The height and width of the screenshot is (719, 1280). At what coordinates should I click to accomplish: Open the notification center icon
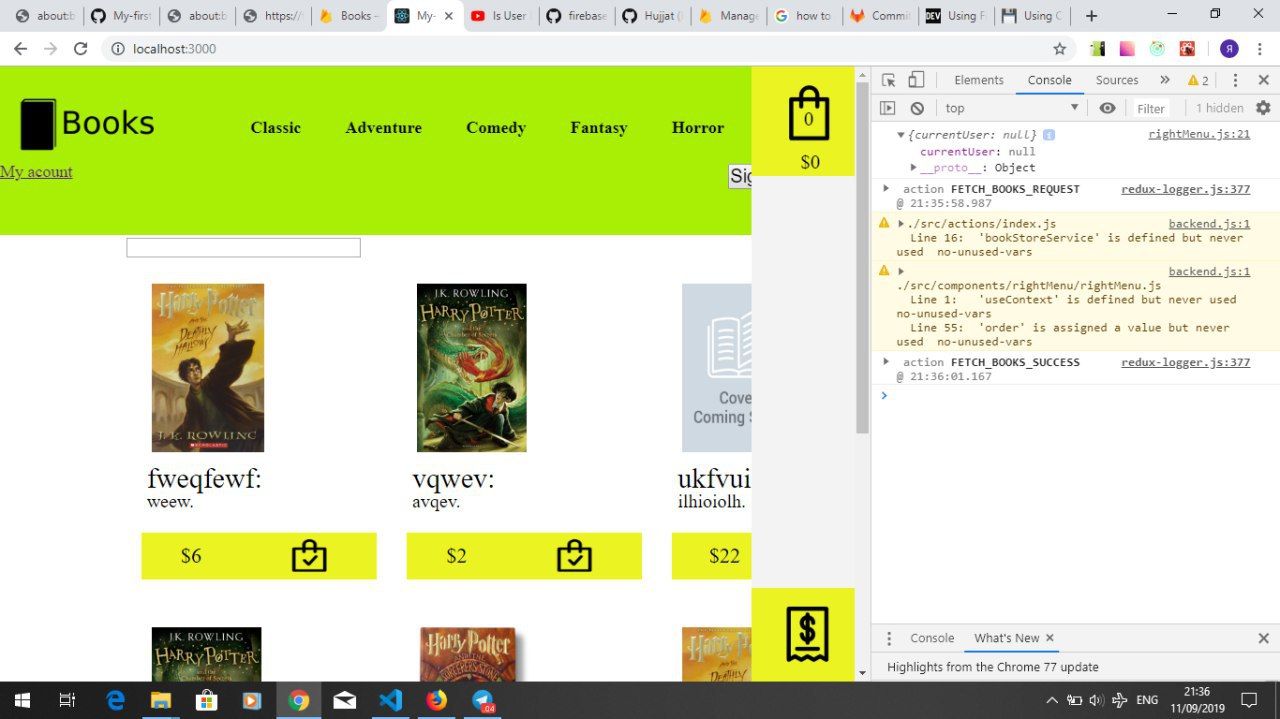[x=1249, y=700]
